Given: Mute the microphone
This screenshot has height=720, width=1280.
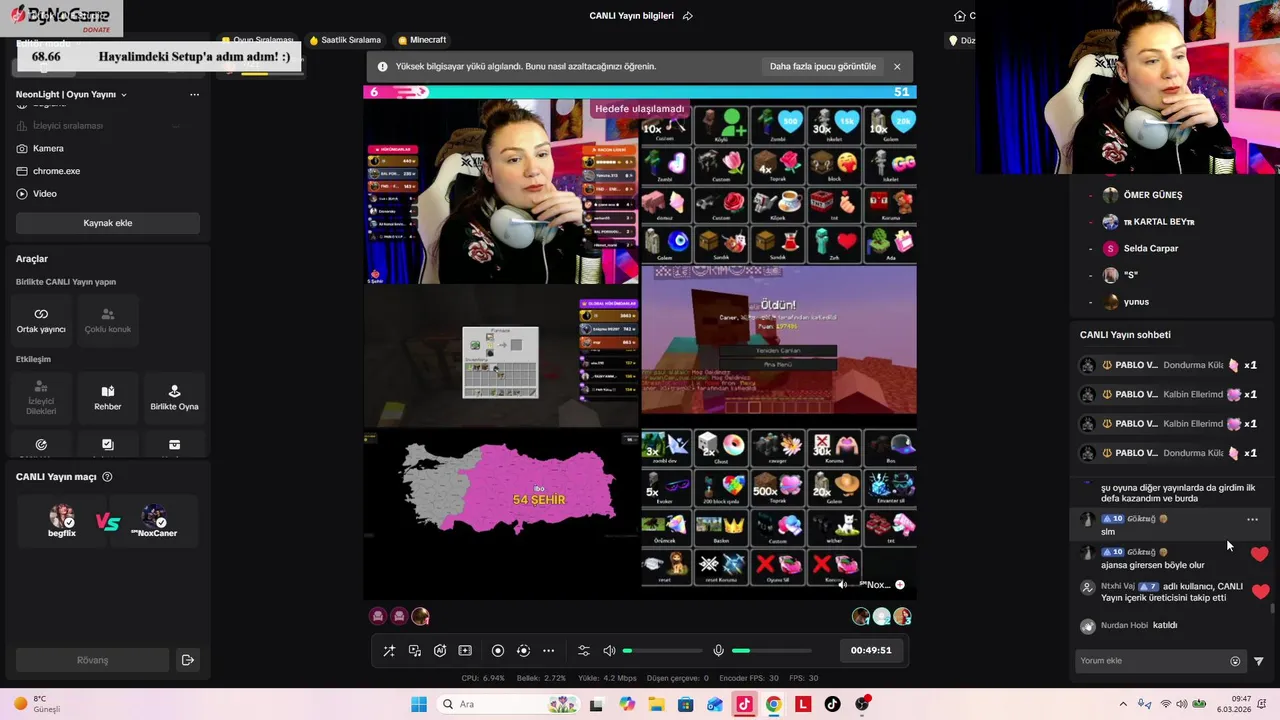Looking at the screenshot, I should pyautogui.click(x=718, y=650).
